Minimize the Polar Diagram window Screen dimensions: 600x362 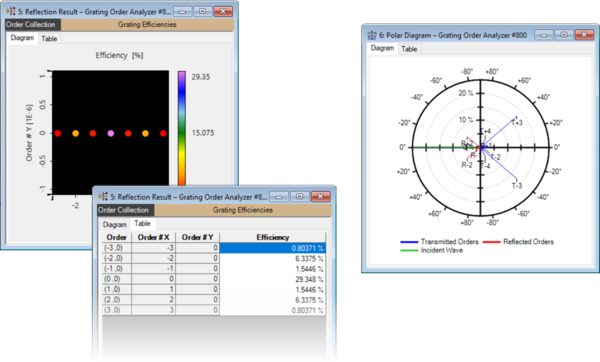tap(544, 35)
